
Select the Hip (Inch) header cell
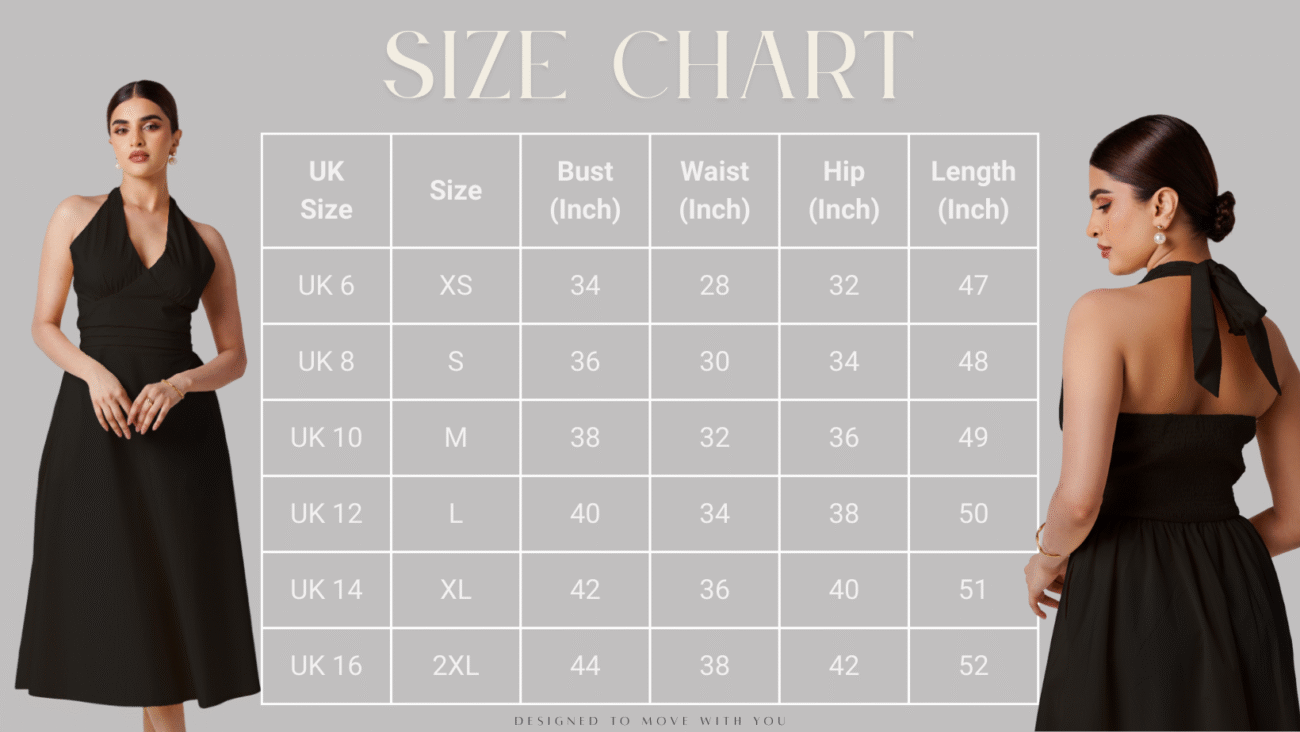[x=844, y=190]
